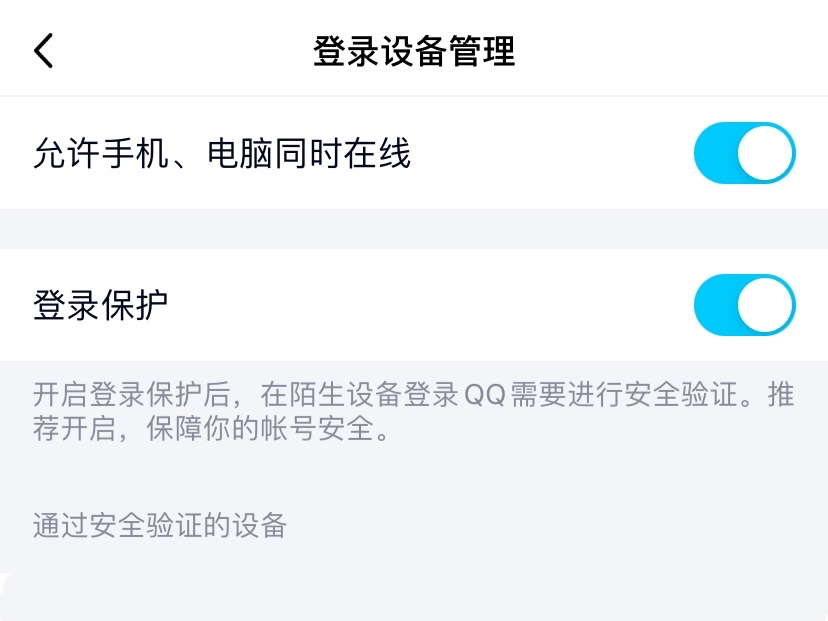Click the white knob of 登录保护 toggle
828x621 pixels.
point(766,305)
